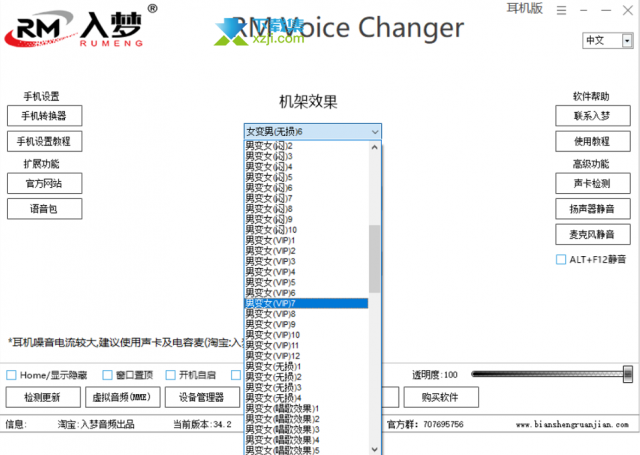Choose 男变女(无损)1 effect
This screenshot has width=640, height=455.
tap(306, 366)
